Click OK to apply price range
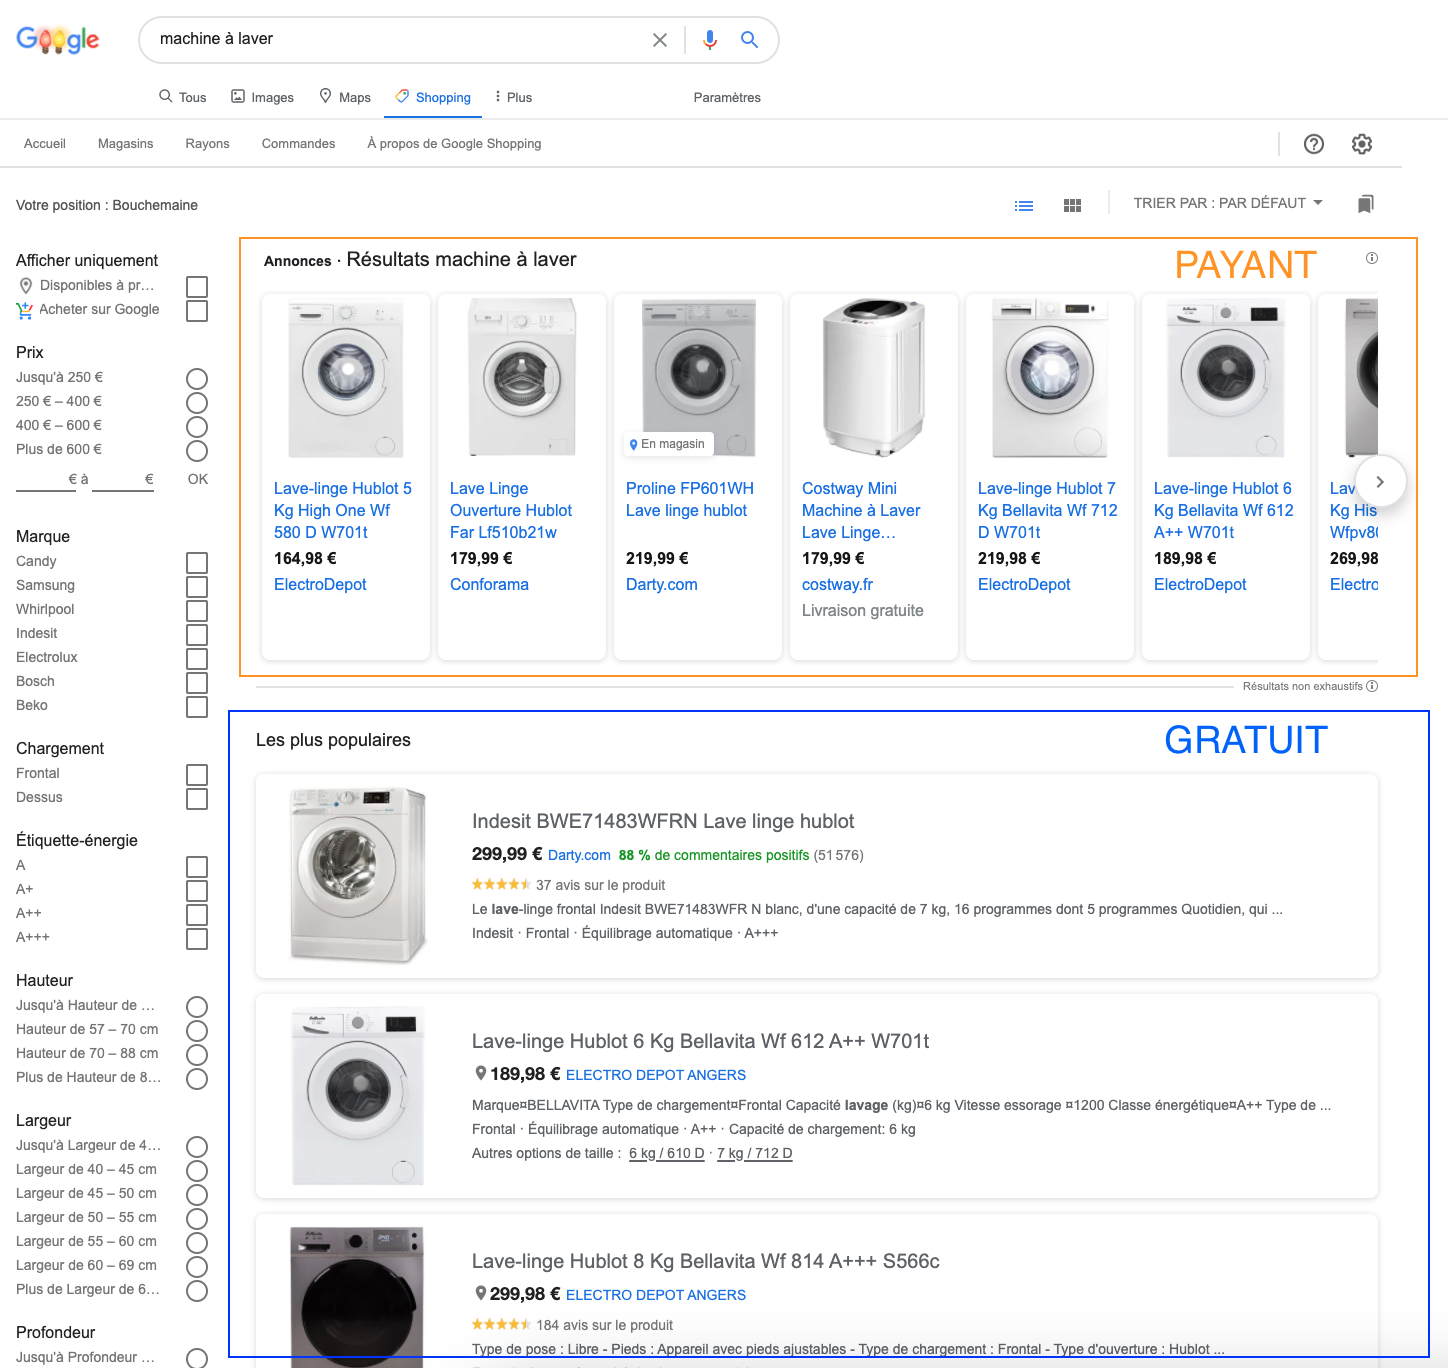1448x1368 pixels. coord(198,479)
